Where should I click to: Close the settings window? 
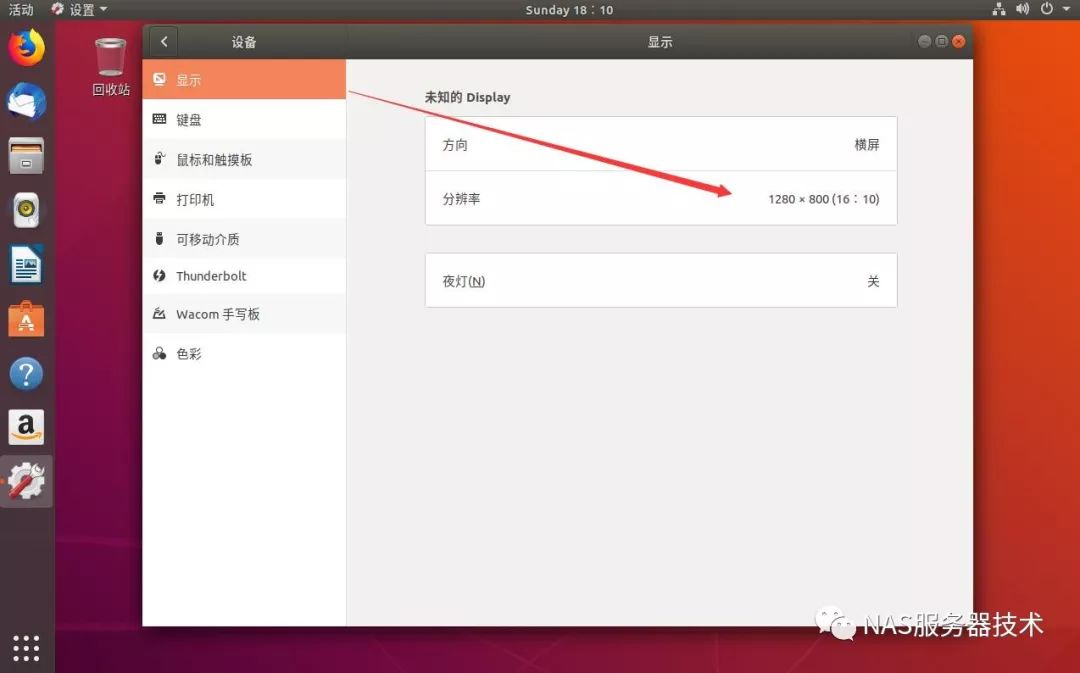coord(959,41)
